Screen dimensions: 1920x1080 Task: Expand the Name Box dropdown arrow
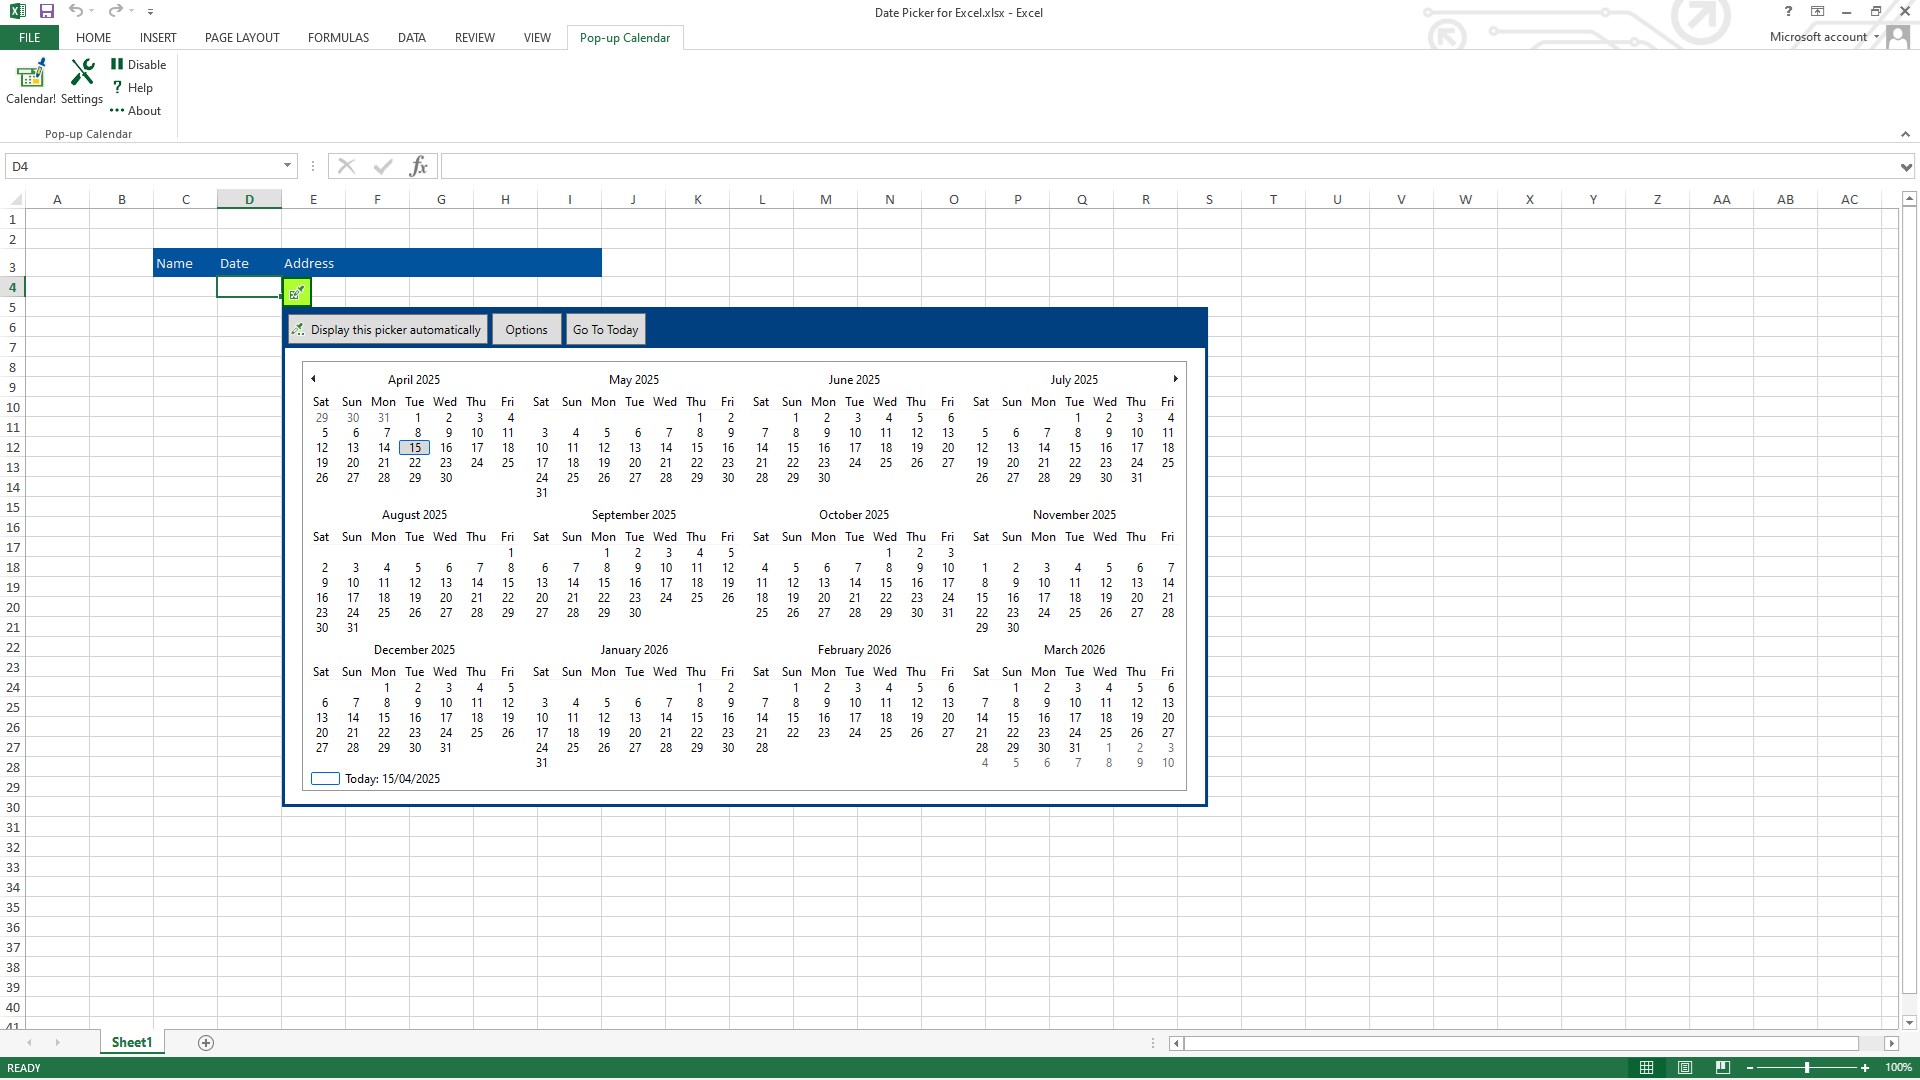click(287, 166)
